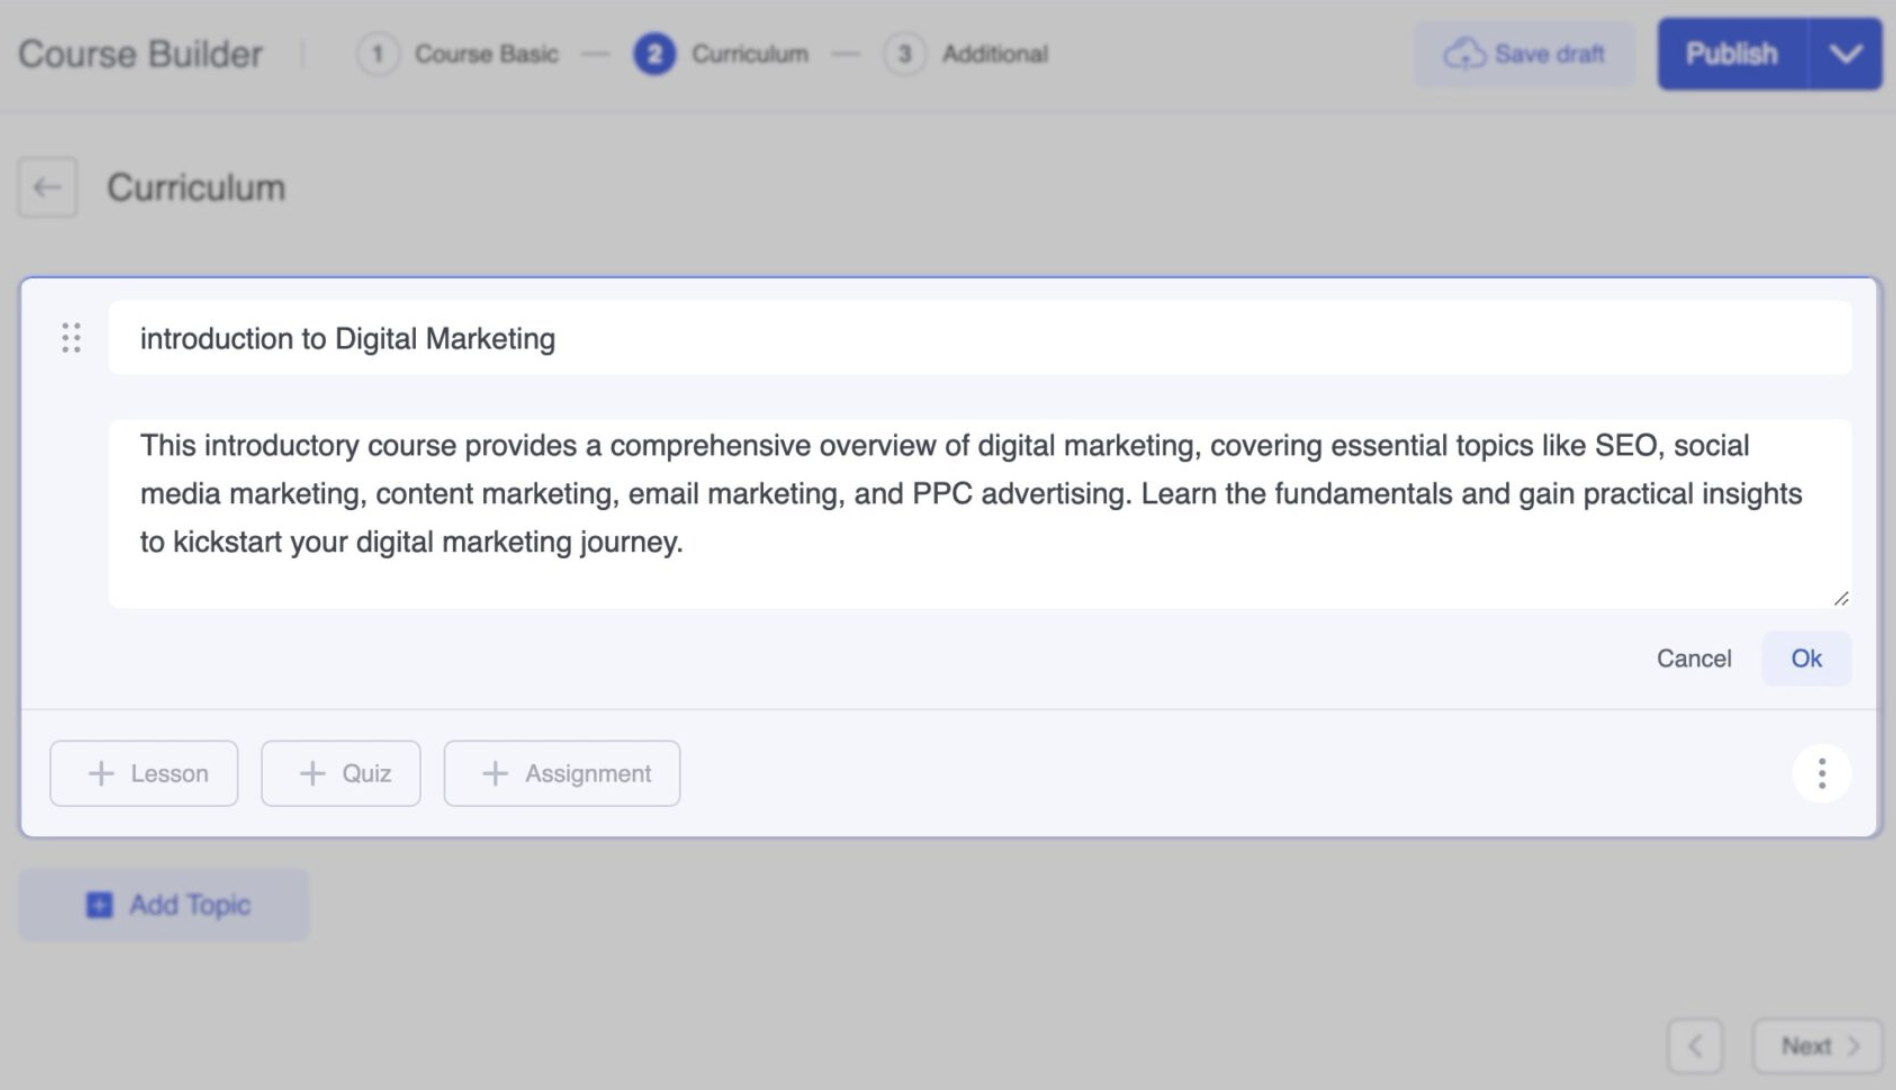Click Next to proceed to Additional
This screenshot has height=1090, width=1896.
[1817, 1046]
